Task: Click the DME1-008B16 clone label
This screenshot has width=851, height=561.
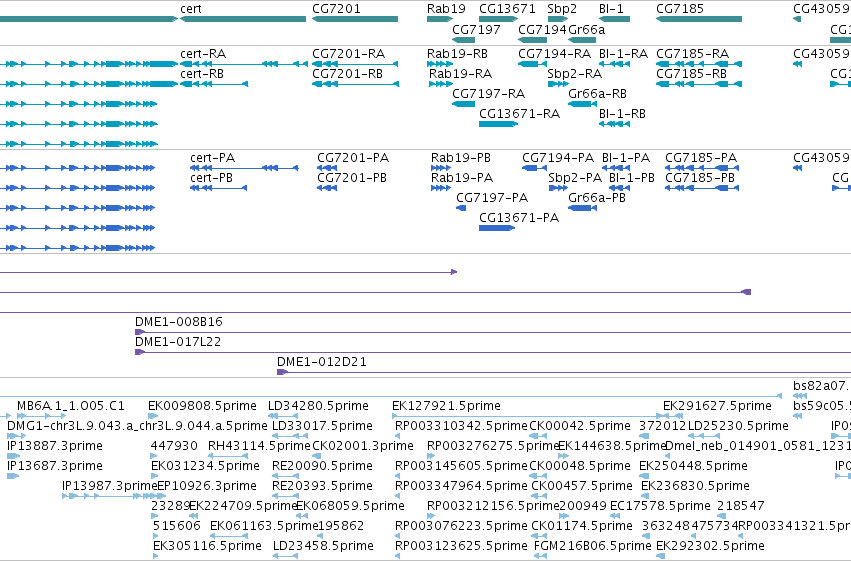Action: point(179,322)
